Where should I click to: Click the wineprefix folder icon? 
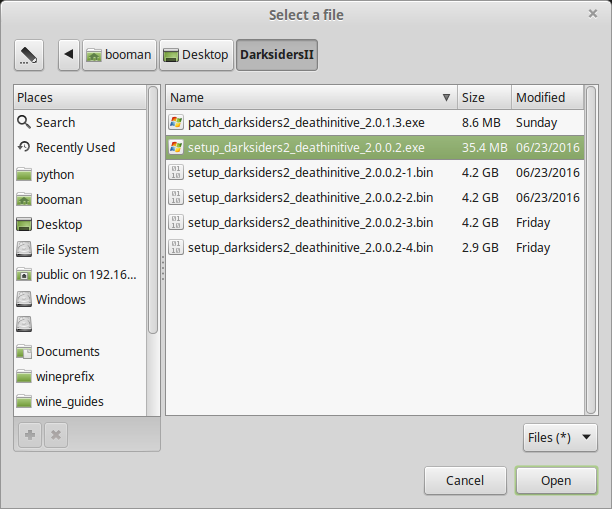[x=24, y=376]
